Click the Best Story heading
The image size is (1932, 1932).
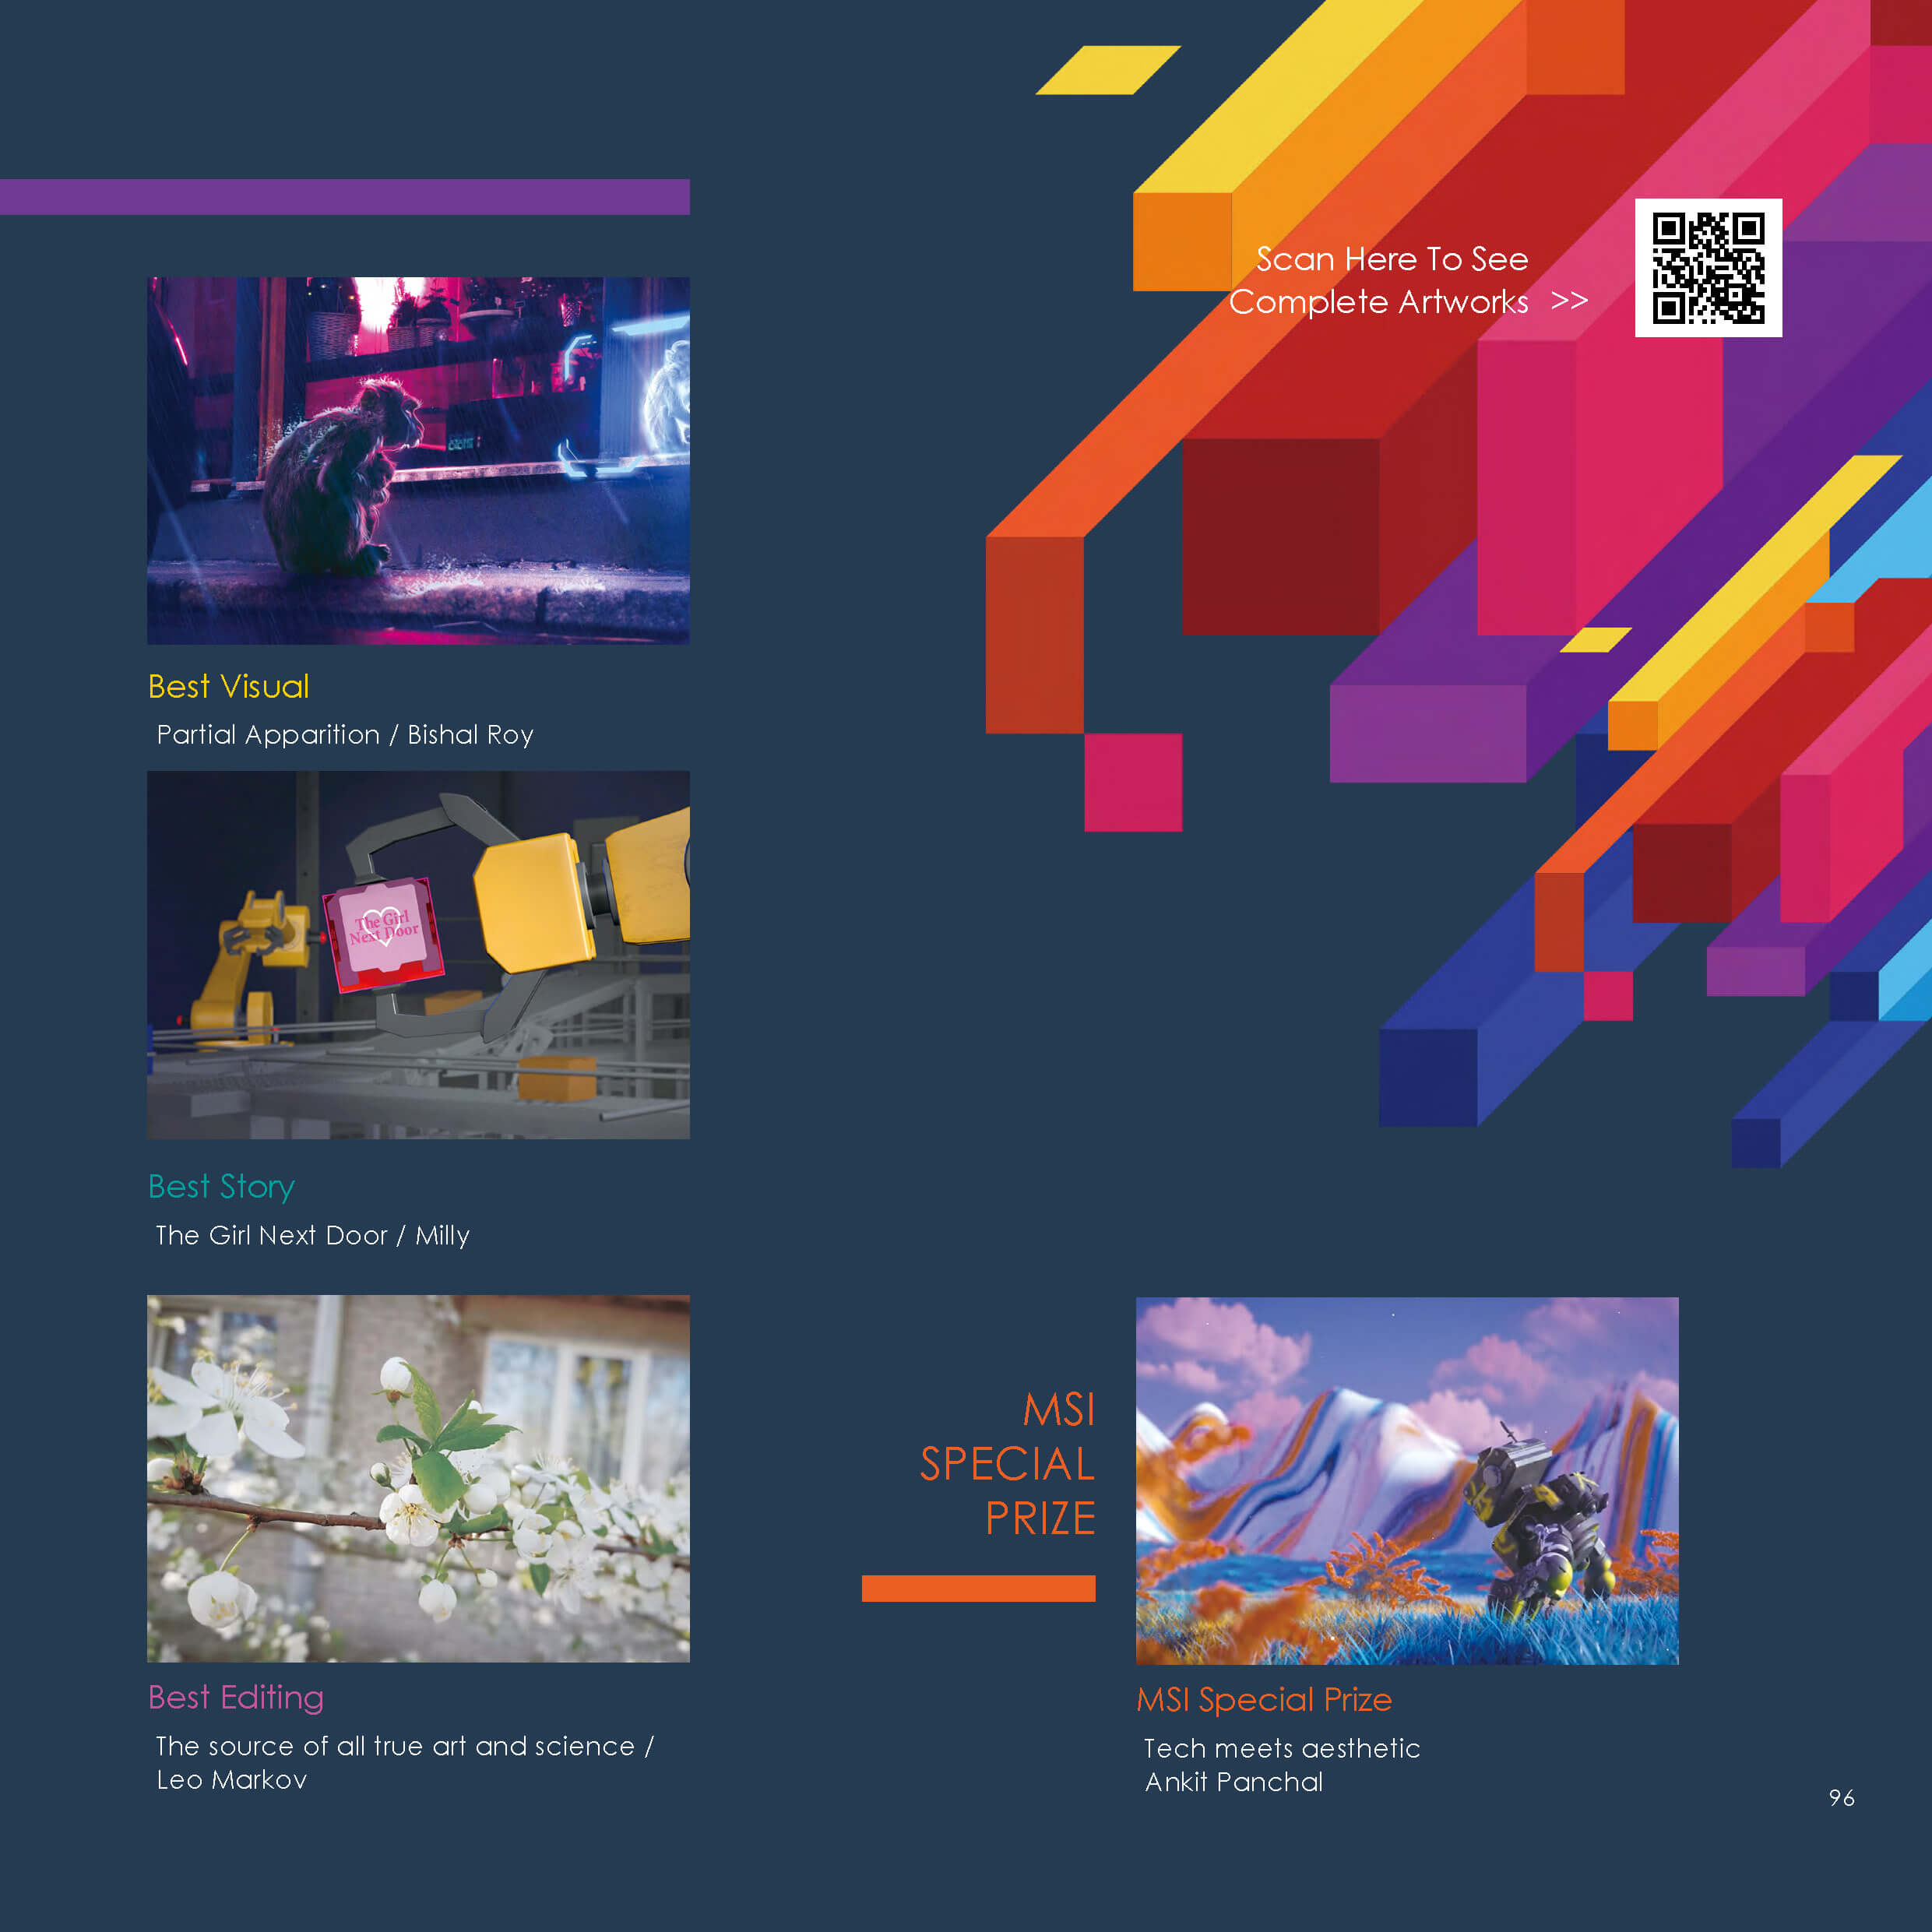(x=221, y=1187)
